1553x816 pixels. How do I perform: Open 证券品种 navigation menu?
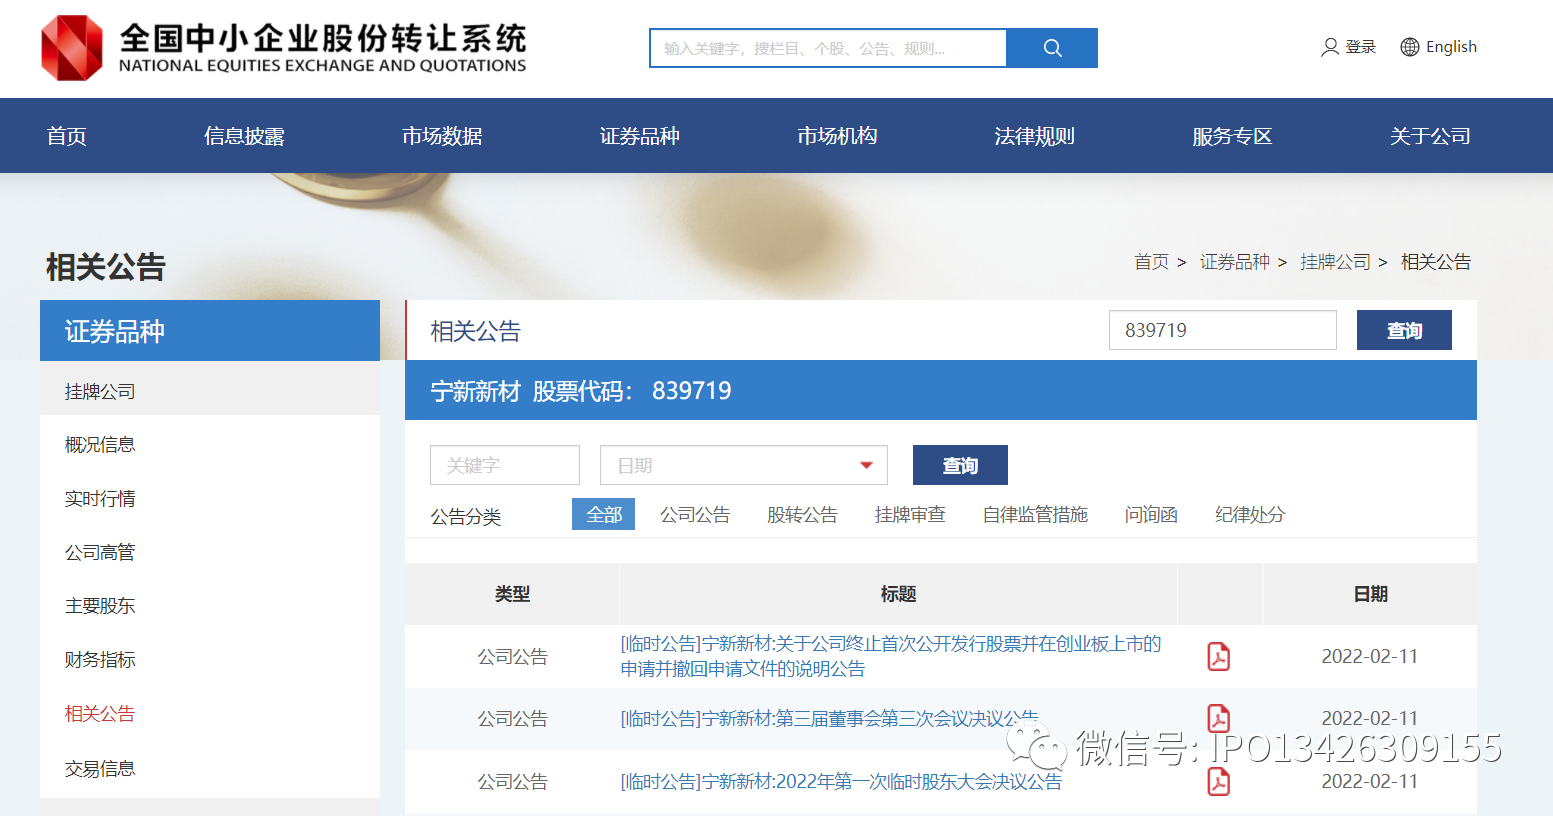pos(640,136)
